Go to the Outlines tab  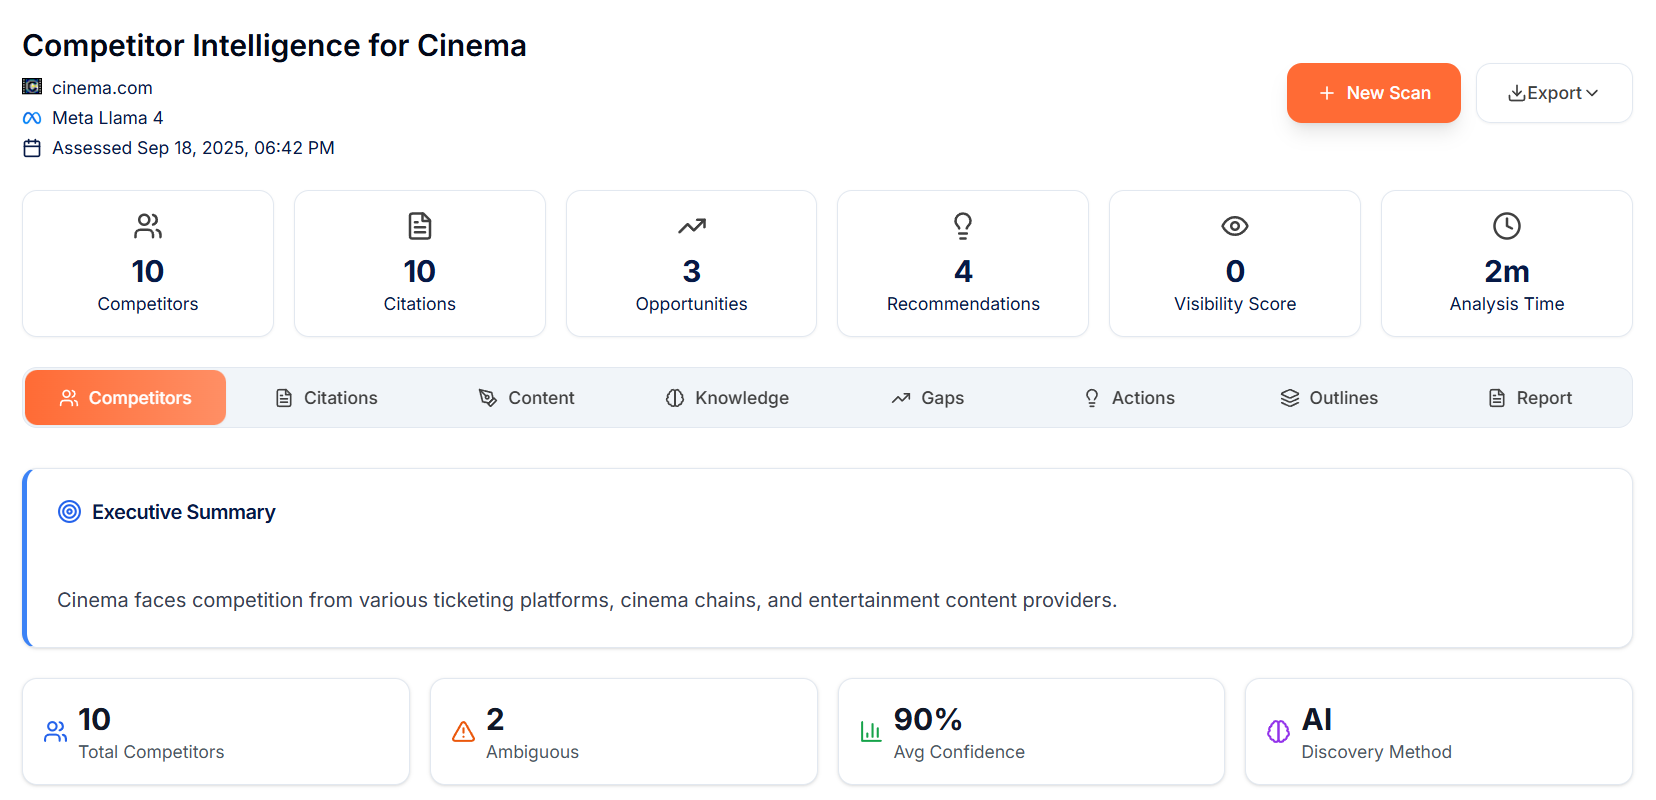(x=1328, y=398)
